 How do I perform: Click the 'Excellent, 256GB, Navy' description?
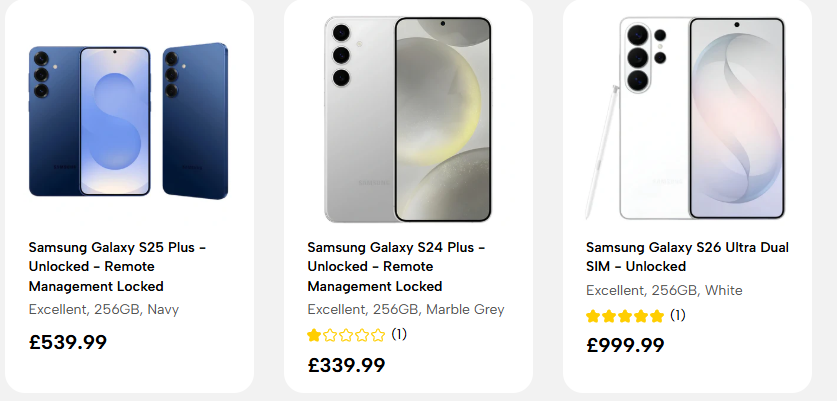coord(104,310)
